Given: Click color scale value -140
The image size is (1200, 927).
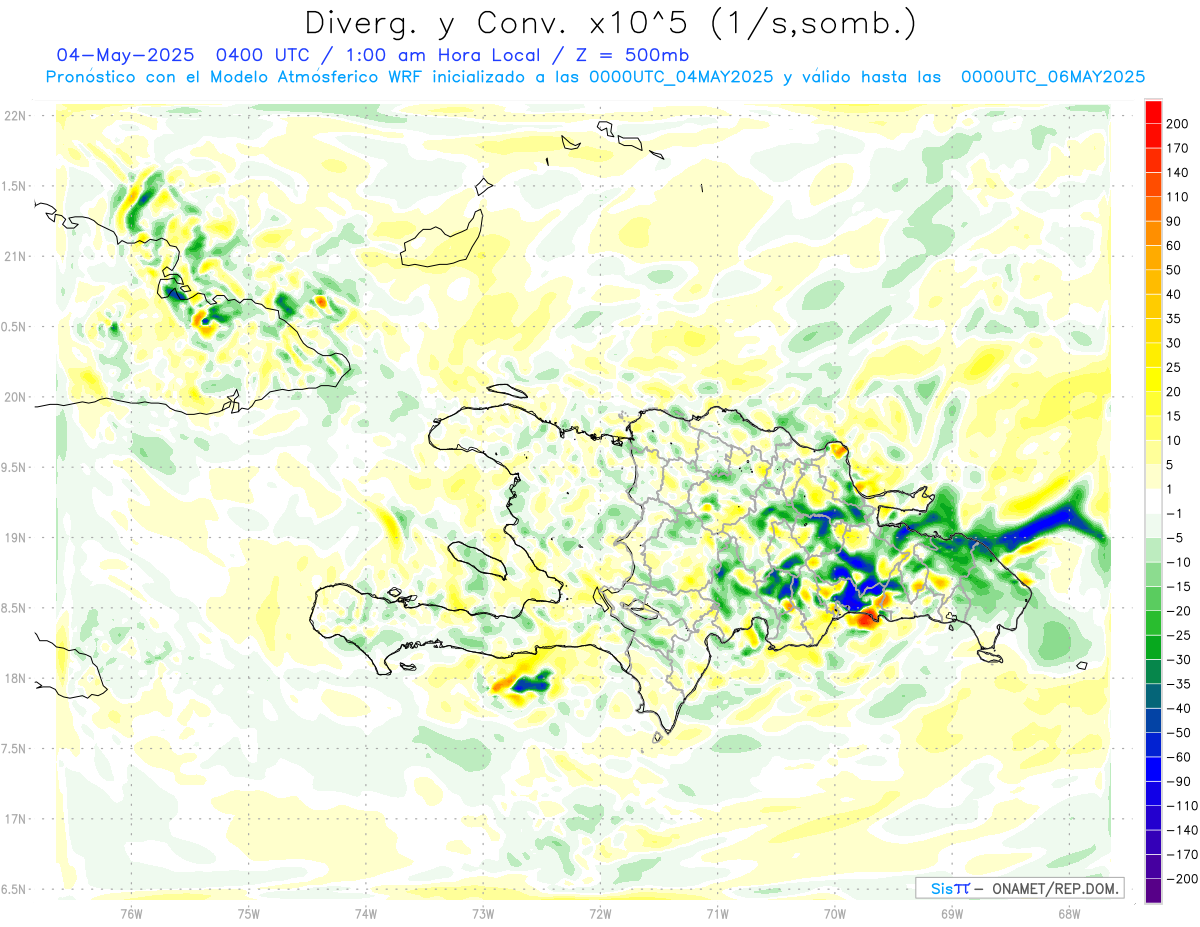Looking at the screenshot, I should tap(1180, 831).
